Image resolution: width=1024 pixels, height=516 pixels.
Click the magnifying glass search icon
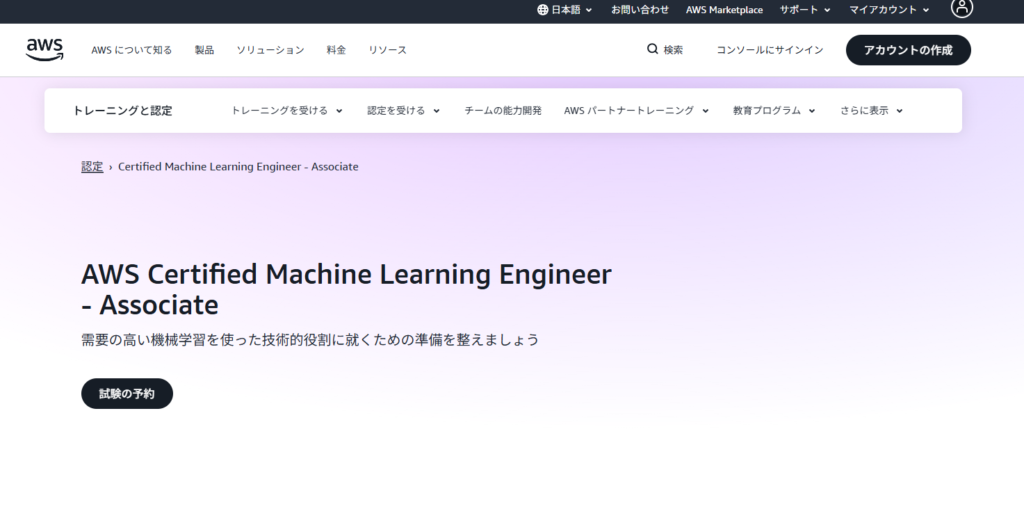click(653, 49)
